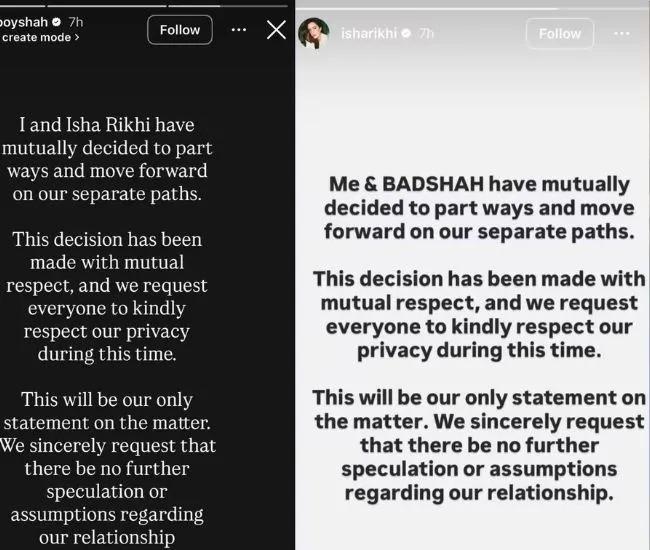650x550 pixels.
Task: Click the 7h timestamp beside boyshah
Action: [x=76, y=22]
